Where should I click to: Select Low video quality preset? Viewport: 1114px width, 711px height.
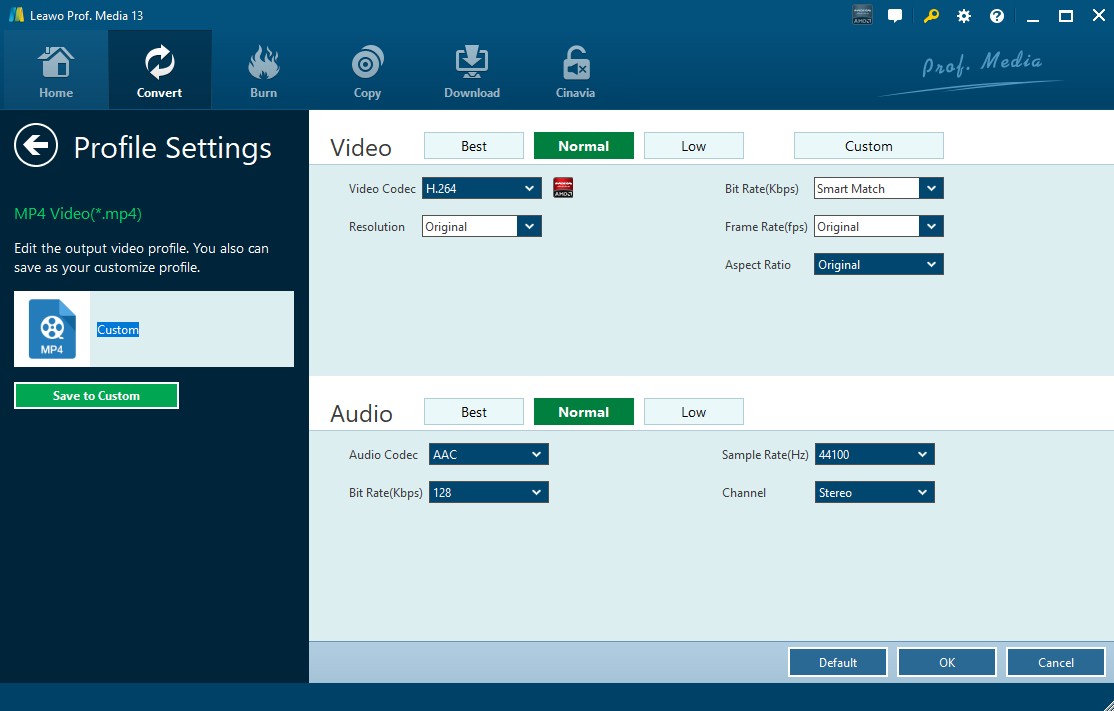click(x=693, y=146)
